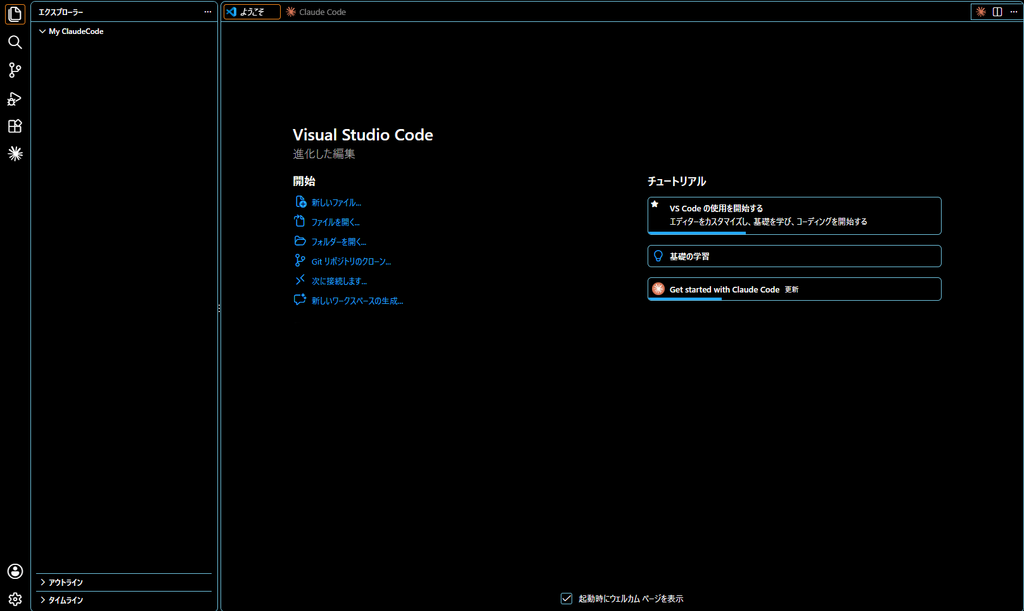Click Claude Code icon in editor title bar
This screenshot has width=1024, height=611.
981,12
